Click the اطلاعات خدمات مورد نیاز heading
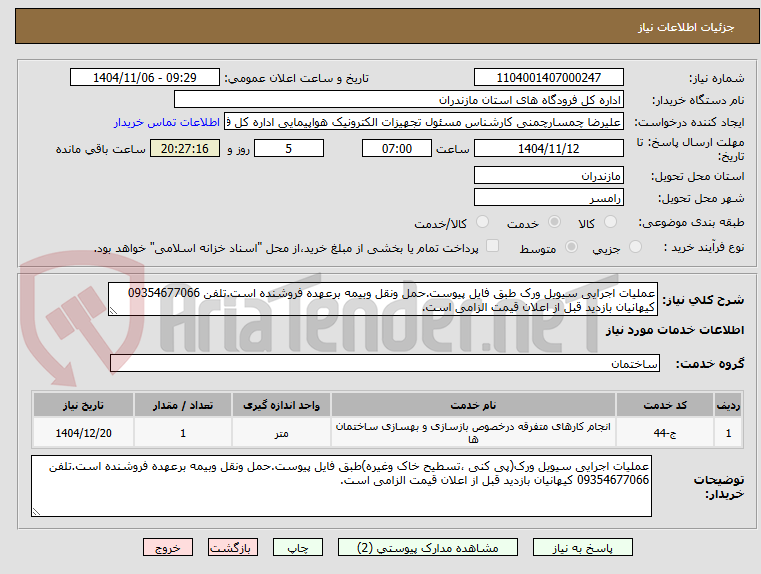This screenshot has width=761, height=574. 675,330
